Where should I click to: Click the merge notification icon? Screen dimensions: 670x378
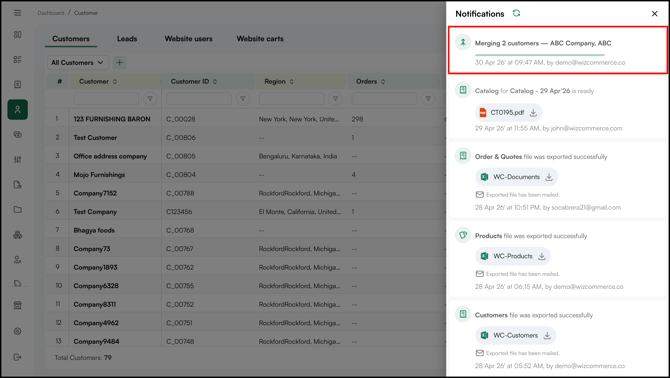[463, 42]
